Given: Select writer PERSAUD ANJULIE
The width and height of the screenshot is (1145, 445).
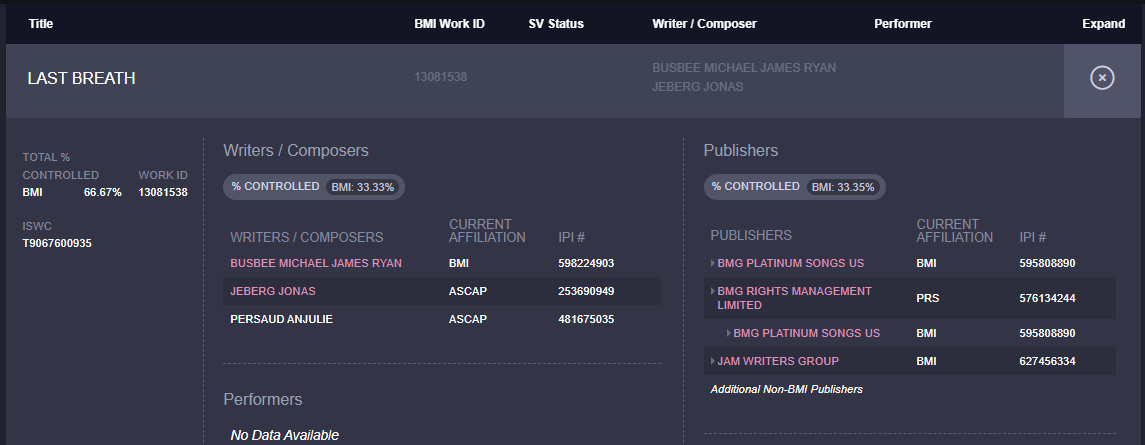Looking at the screenshot, I should [281, 319].
